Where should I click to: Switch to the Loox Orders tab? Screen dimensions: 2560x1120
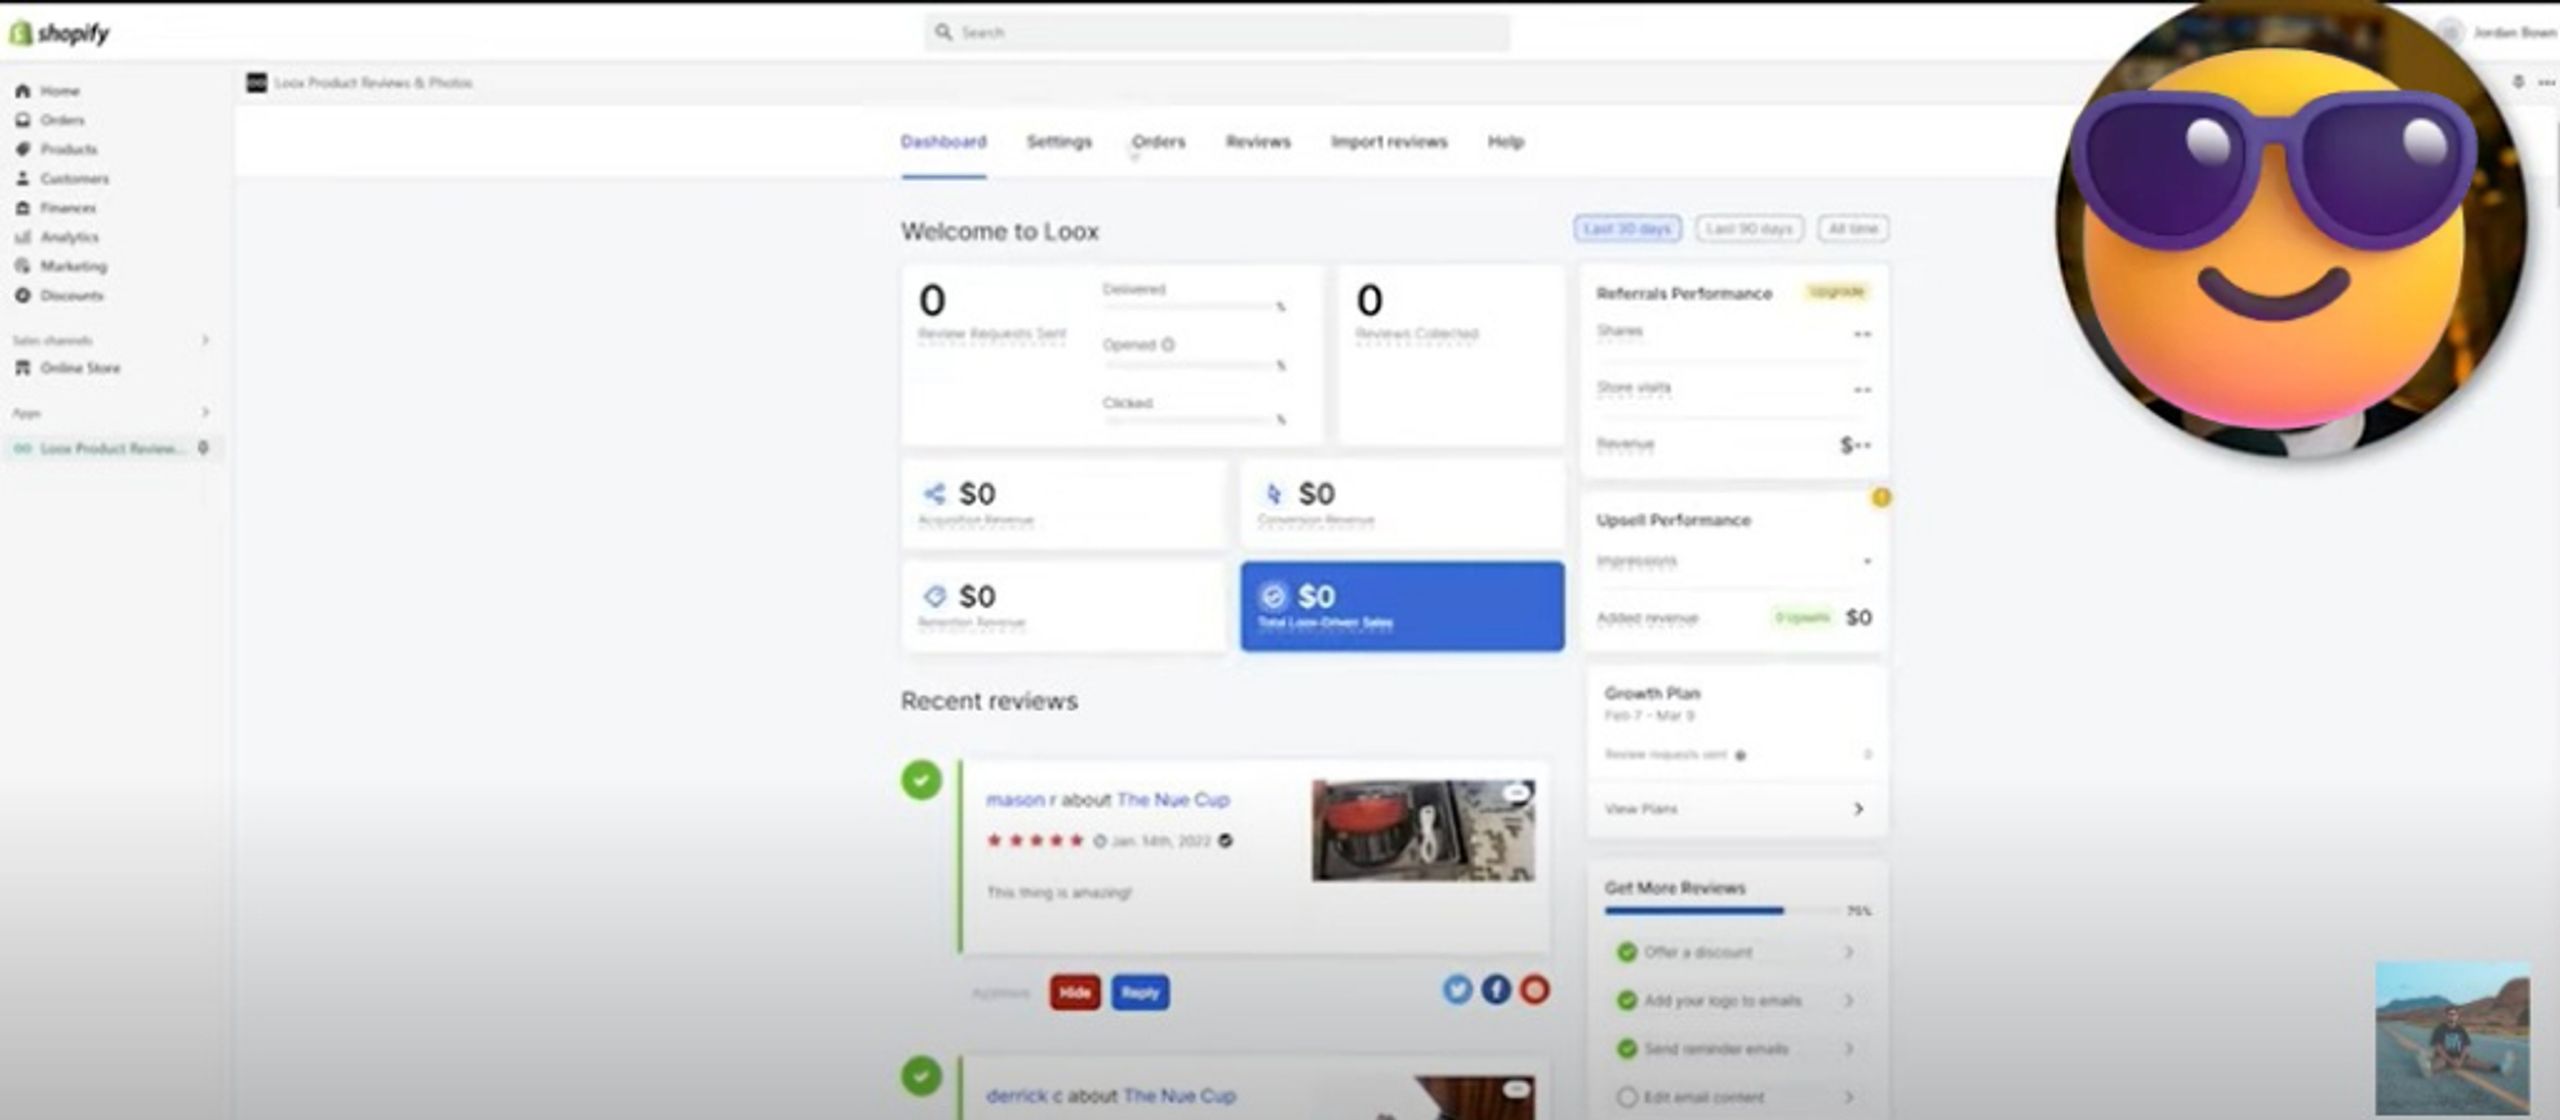1158,142
